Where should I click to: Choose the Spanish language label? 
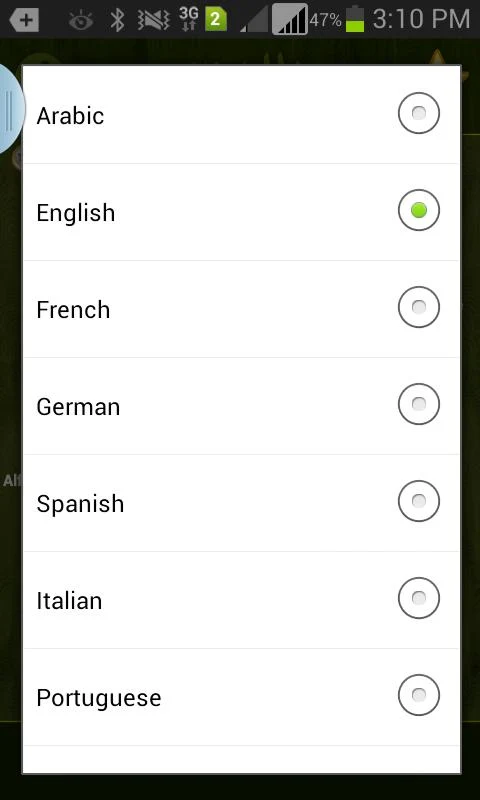pos(80,504)
